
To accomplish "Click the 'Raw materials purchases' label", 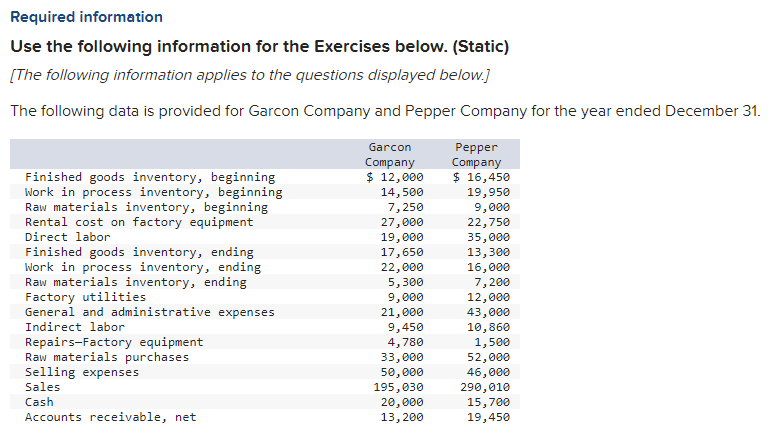I will click(107, 357).
